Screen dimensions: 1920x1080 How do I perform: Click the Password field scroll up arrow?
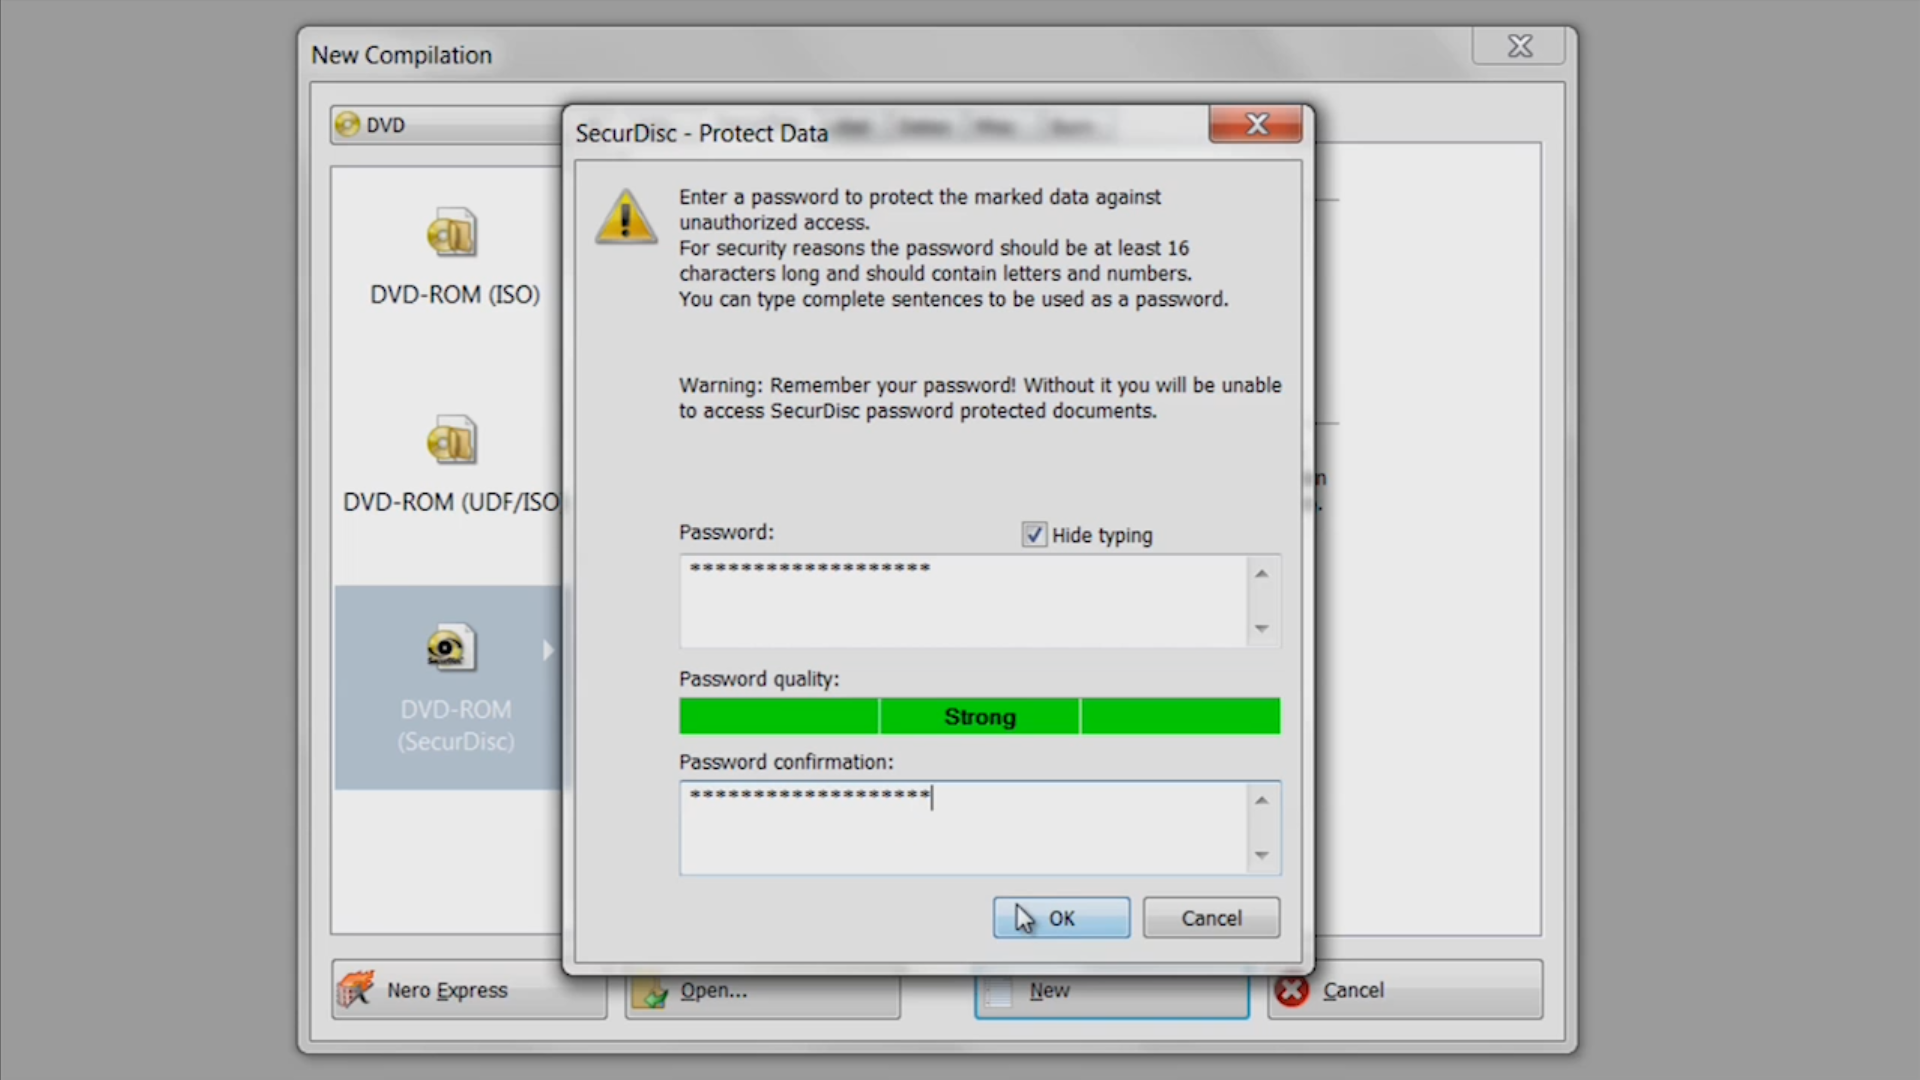tap(1261, 574)
